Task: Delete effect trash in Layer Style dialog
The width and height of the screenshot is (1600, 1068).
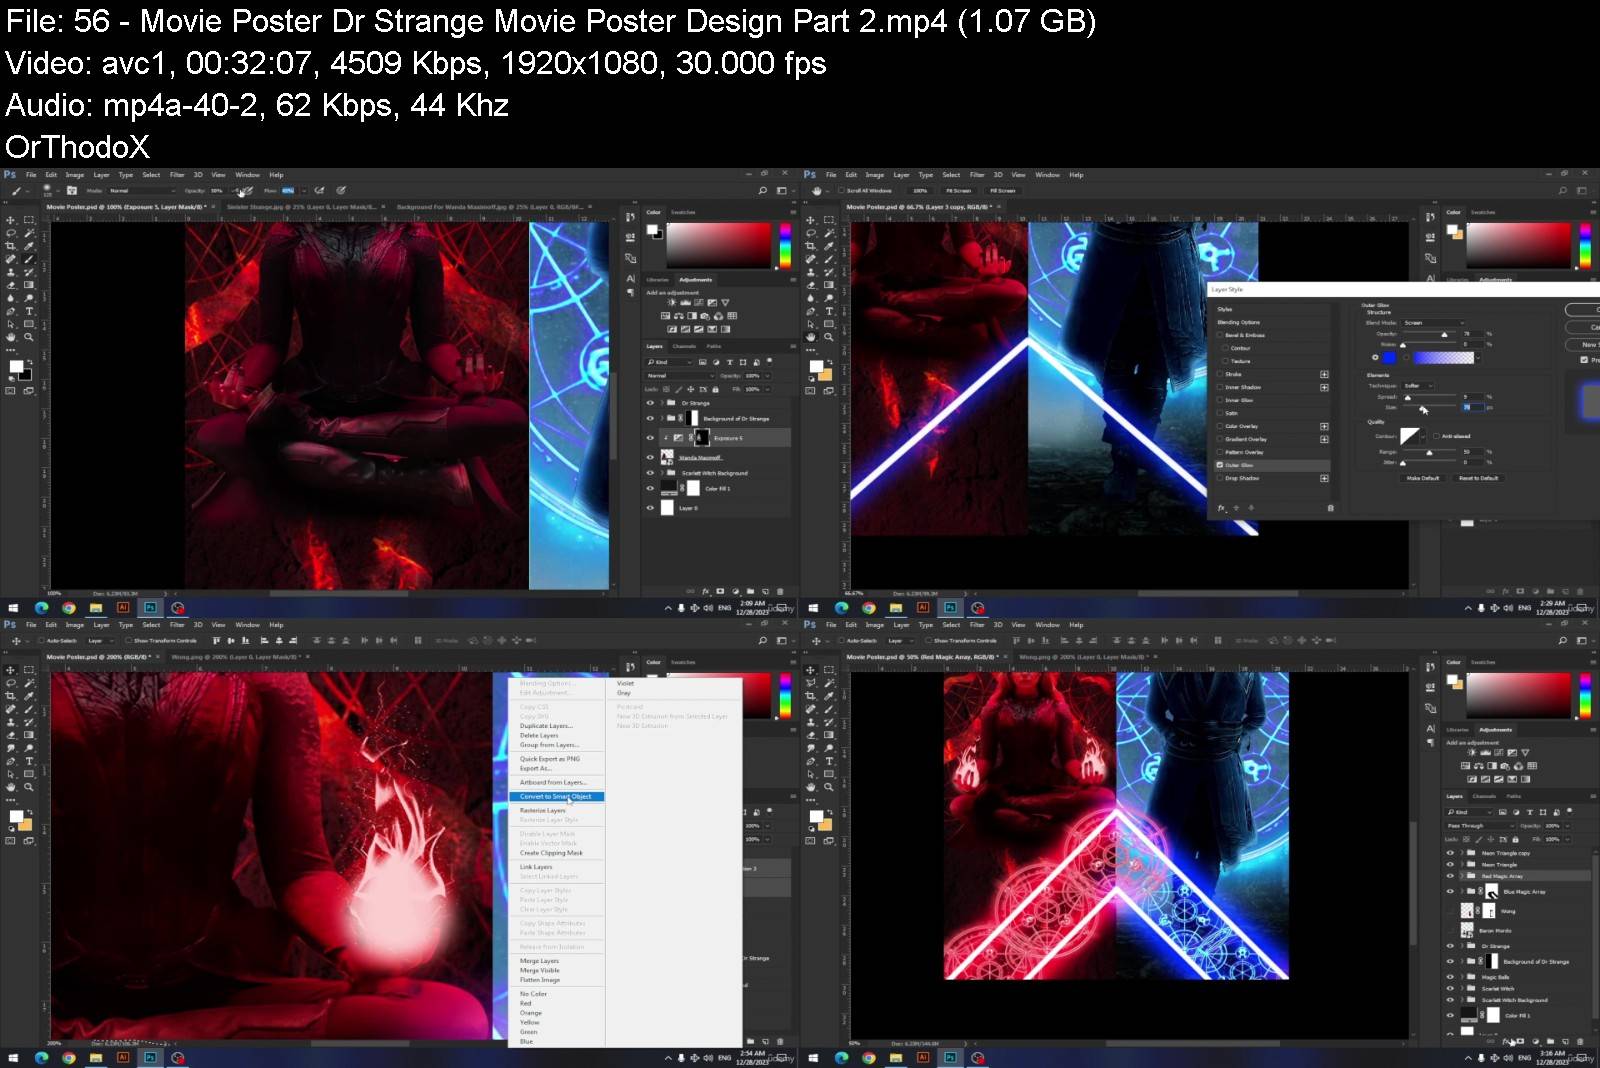Action: point(1330,508)
